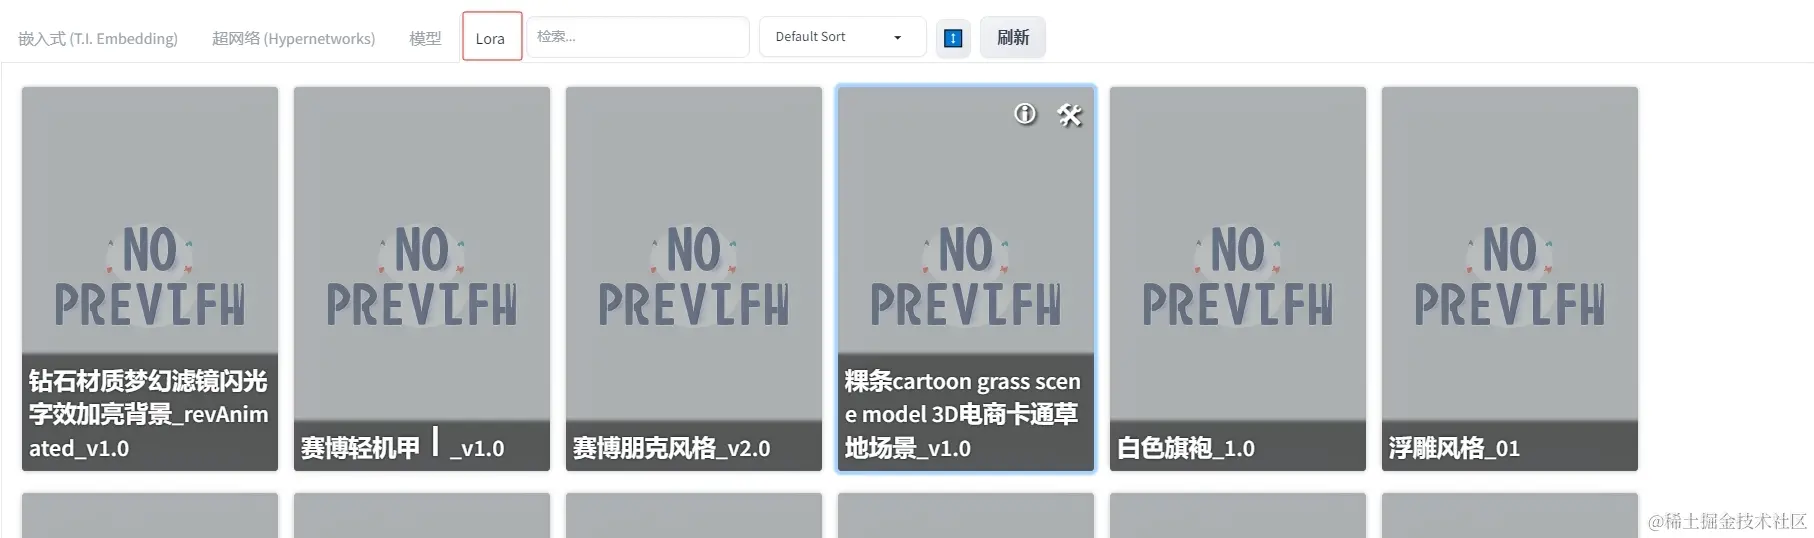The height and width of the screenshot is (538, 1814).
Task: Switch to 超网络 (Hypernetworks) tab
Action: [294, 38]
